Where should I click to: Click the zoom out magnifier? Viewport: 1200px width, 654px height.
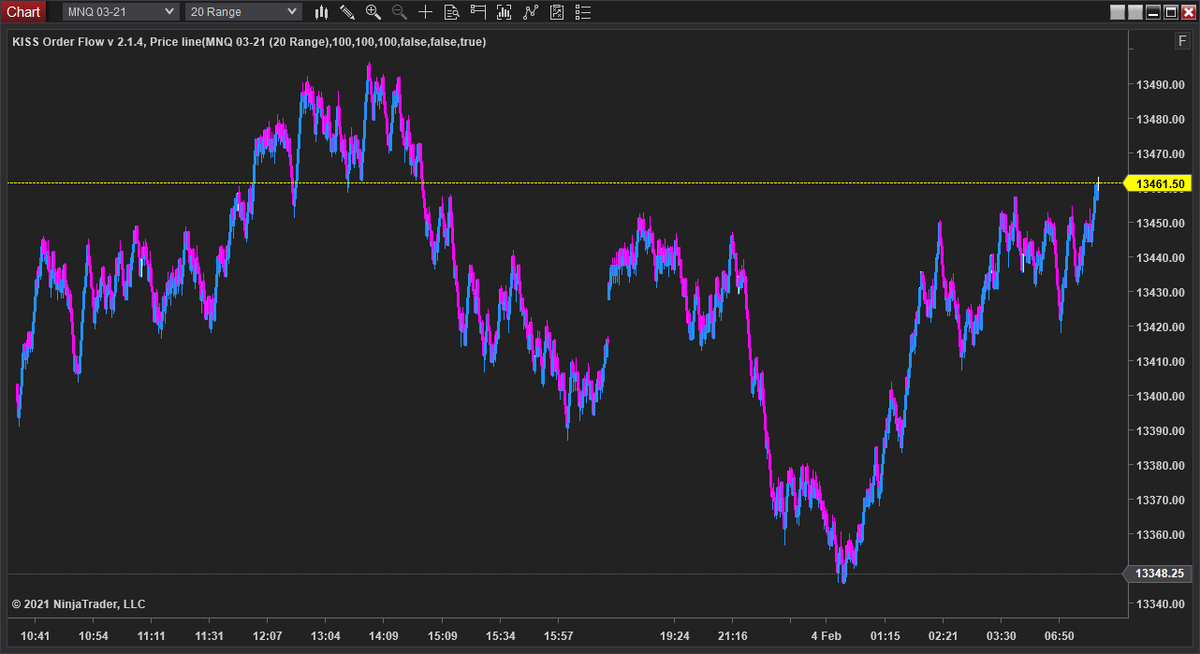click(x=399, y=12)
